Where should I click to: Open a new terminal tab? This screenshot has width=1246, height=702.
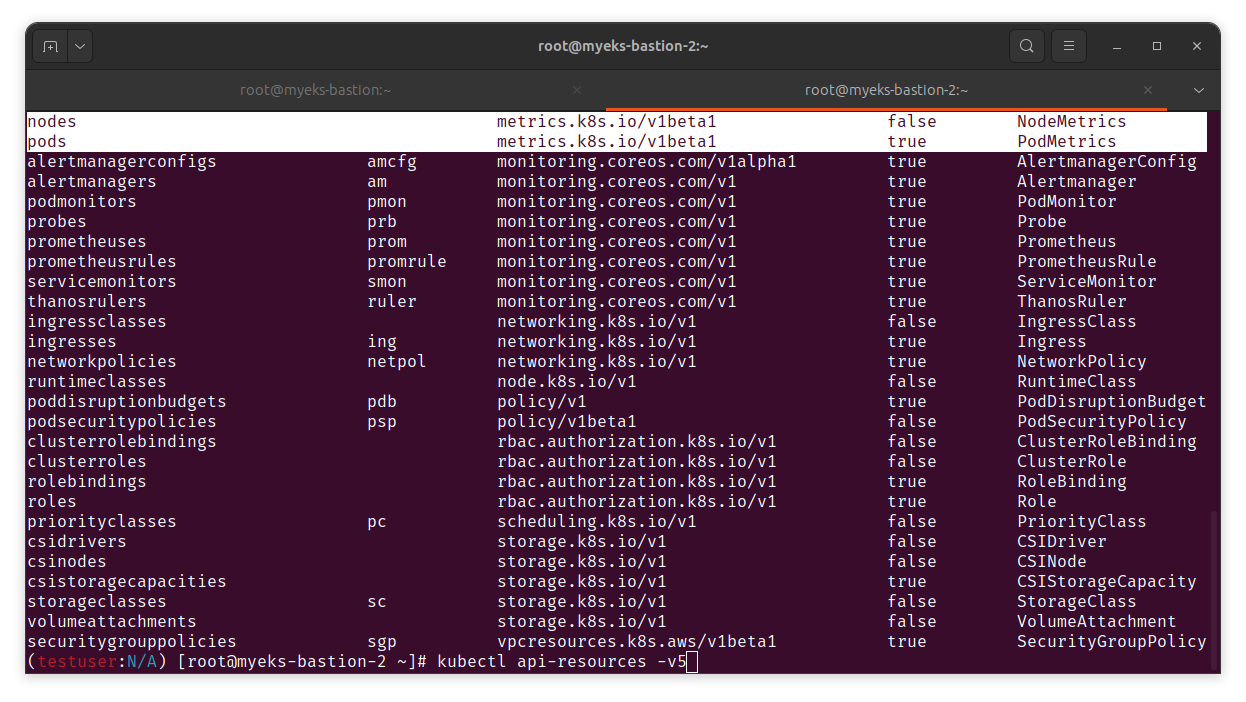[x=50, y=46]
